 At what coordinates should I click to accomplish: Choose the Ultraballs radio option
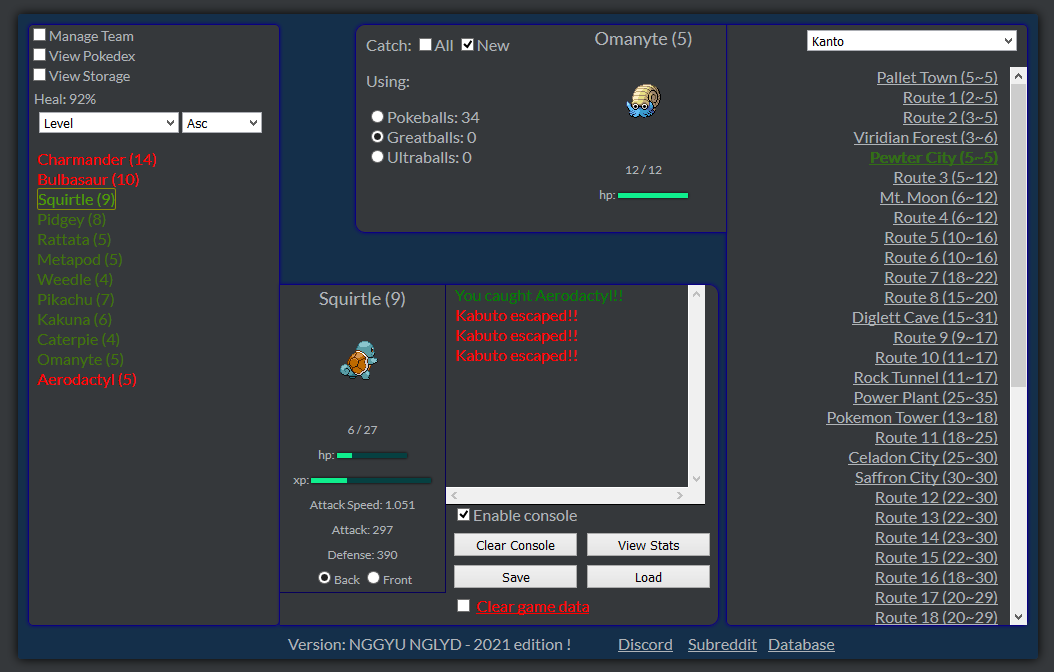(x=377, y=157)
